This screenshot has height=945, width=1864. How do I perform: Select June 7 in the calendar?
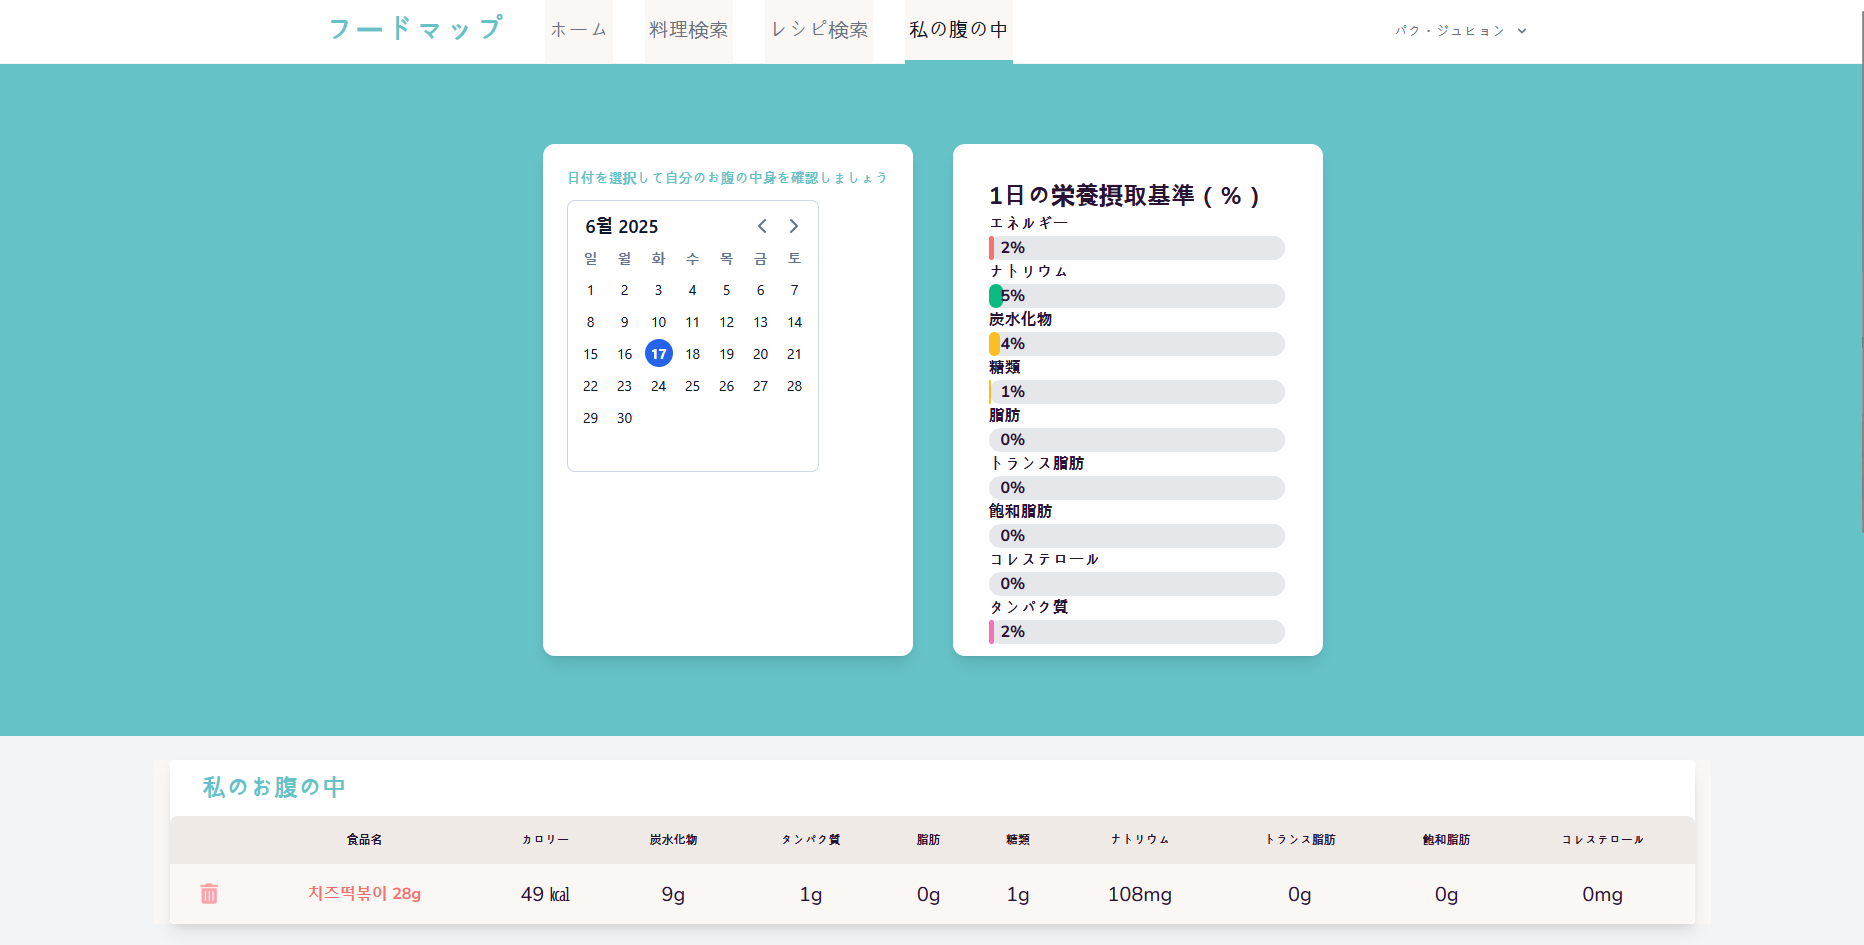[x=795, y=290]
